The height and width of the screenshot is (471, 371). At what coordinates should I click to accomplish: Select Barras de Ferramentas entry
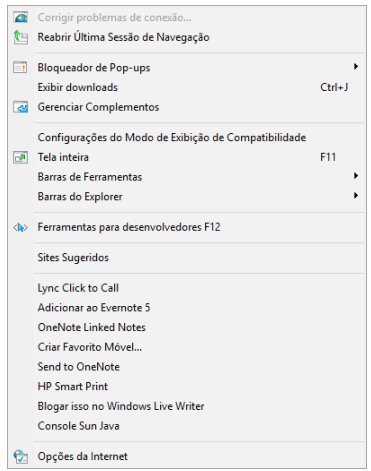coord(187,177)
